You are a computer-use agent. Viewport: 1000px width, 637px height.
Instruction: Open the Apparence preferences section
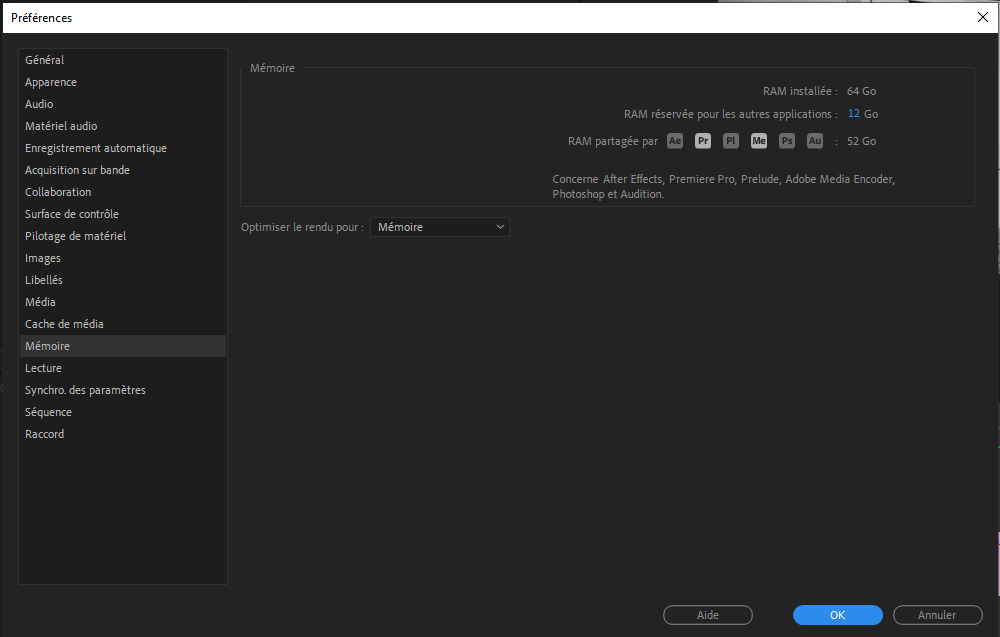[51, 82]
